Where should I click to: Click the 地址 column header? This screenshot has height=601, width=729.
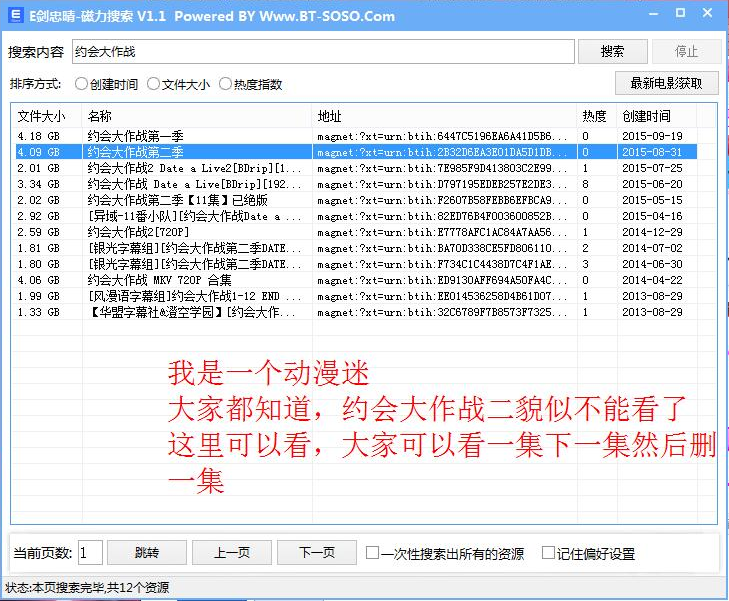pos(444,116)
